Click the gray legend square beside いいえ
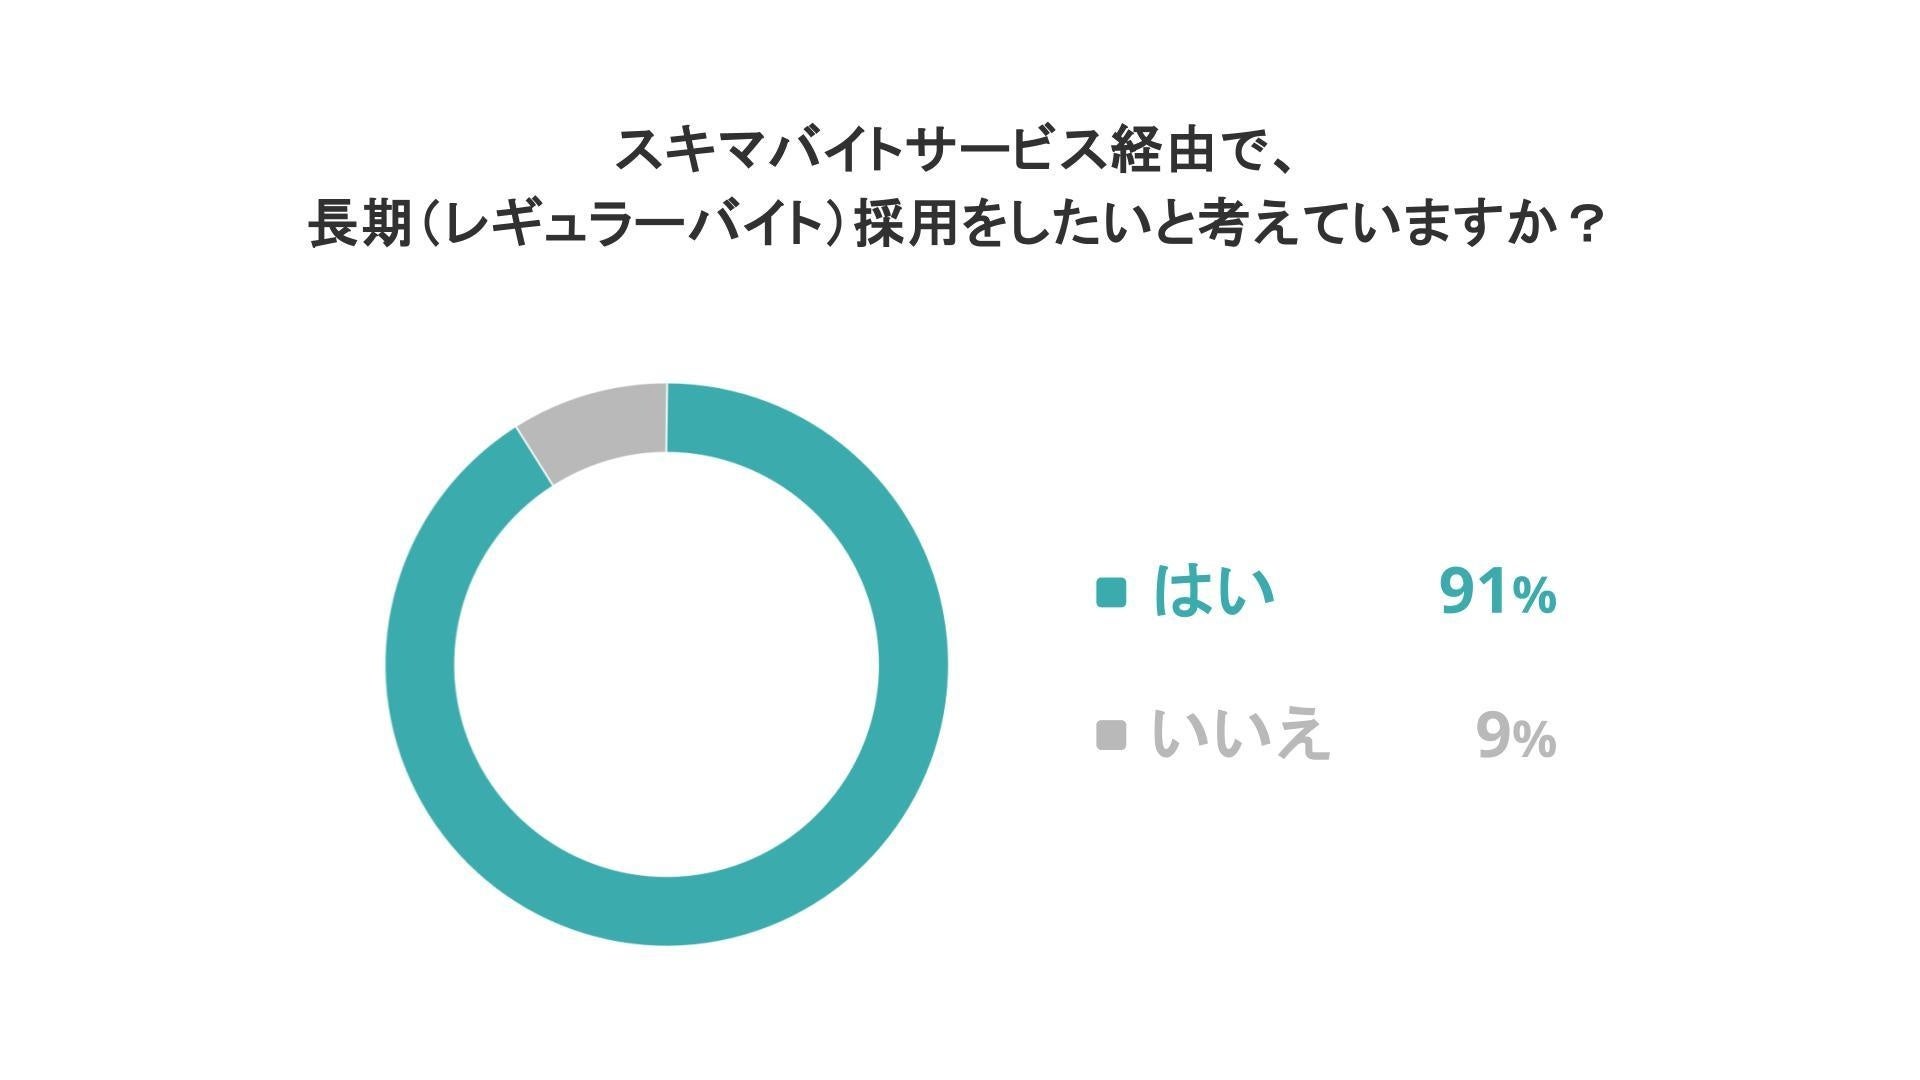This screenshot has width=1920, height=1080. [1111, 735]
